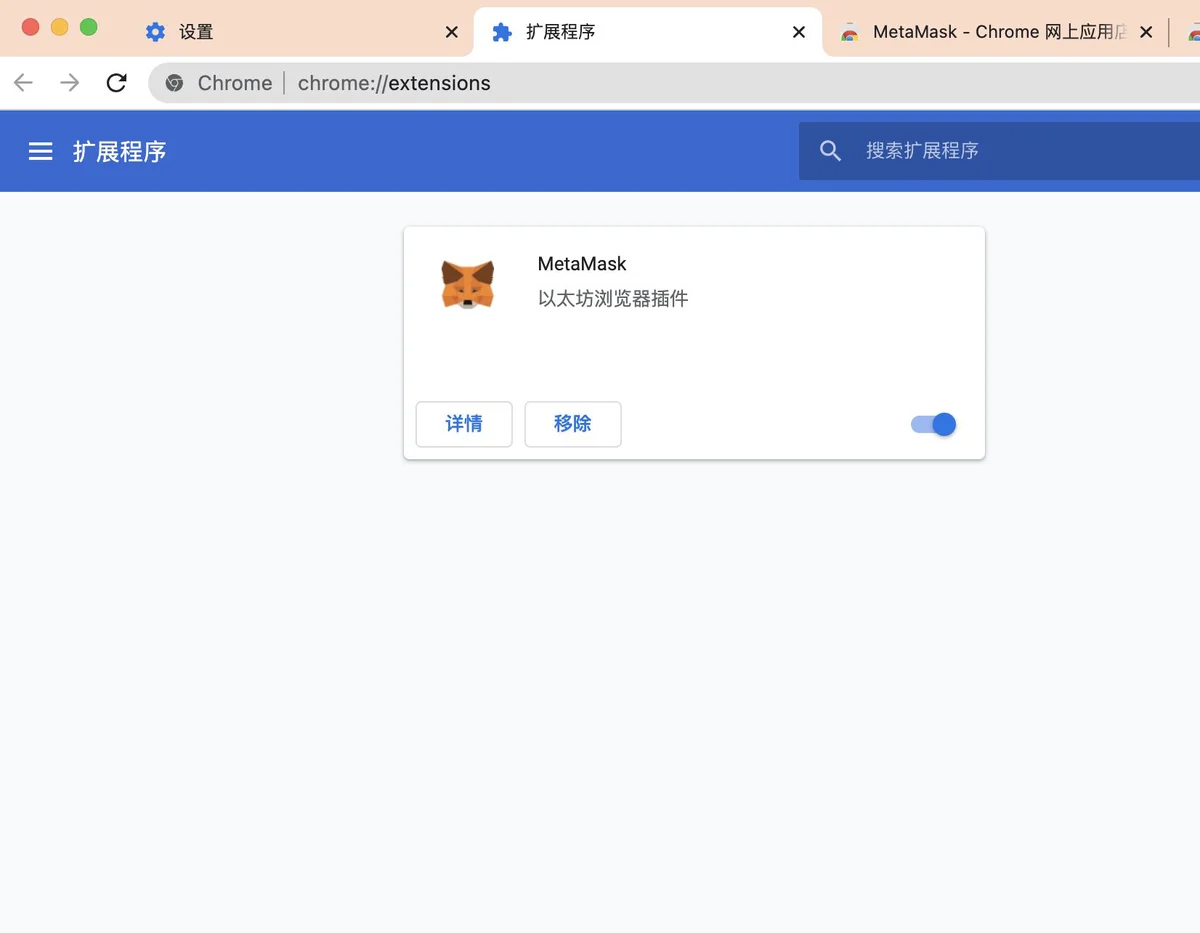
Task: Disable the MetaMask extension toggle
Action: pos(934,424)
